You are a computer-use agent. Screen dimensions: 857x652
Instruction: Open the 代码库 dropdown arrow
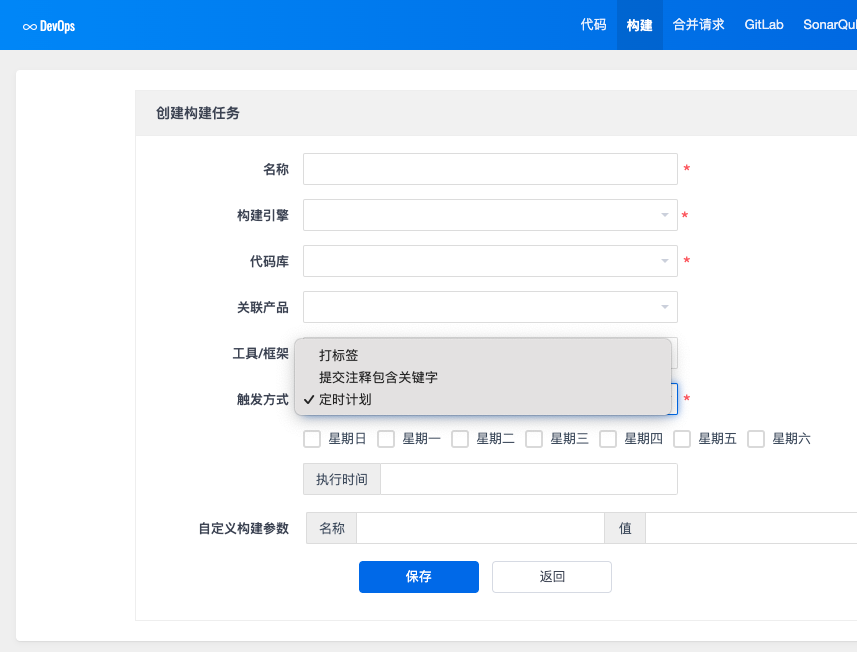(664, 261)
